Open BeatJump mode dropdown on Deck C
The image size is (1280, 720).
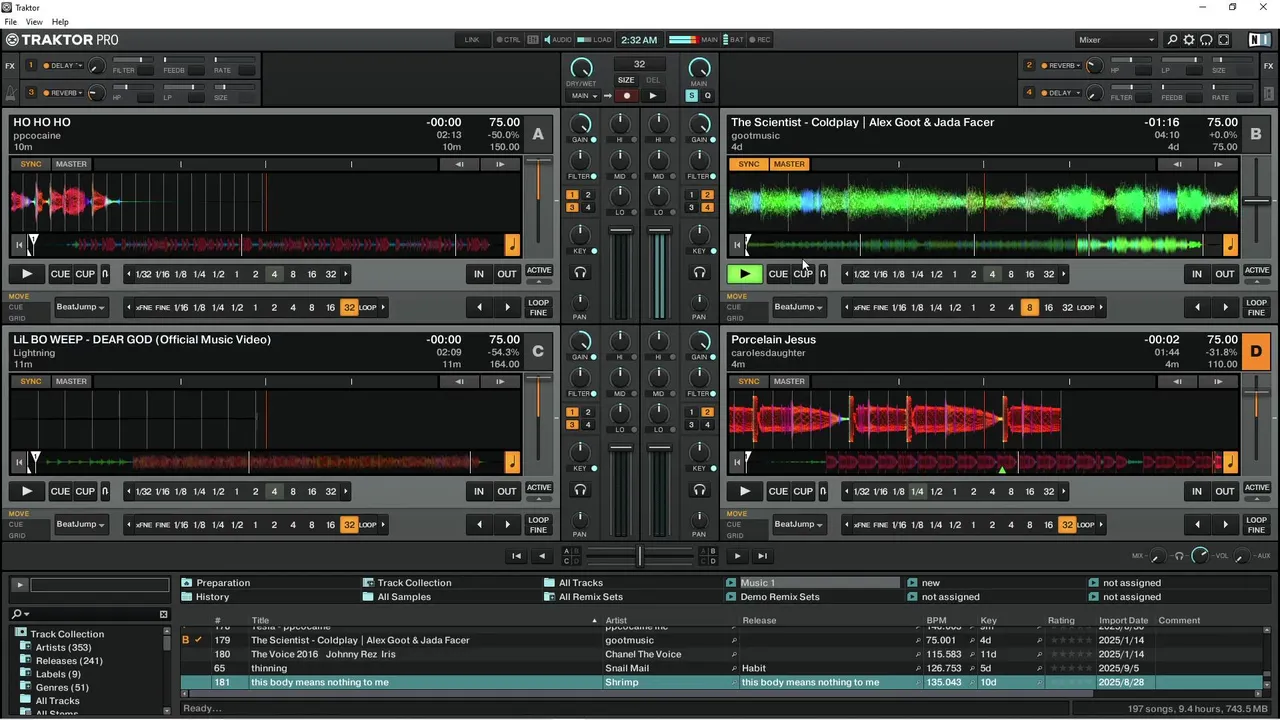click(81, 524)
